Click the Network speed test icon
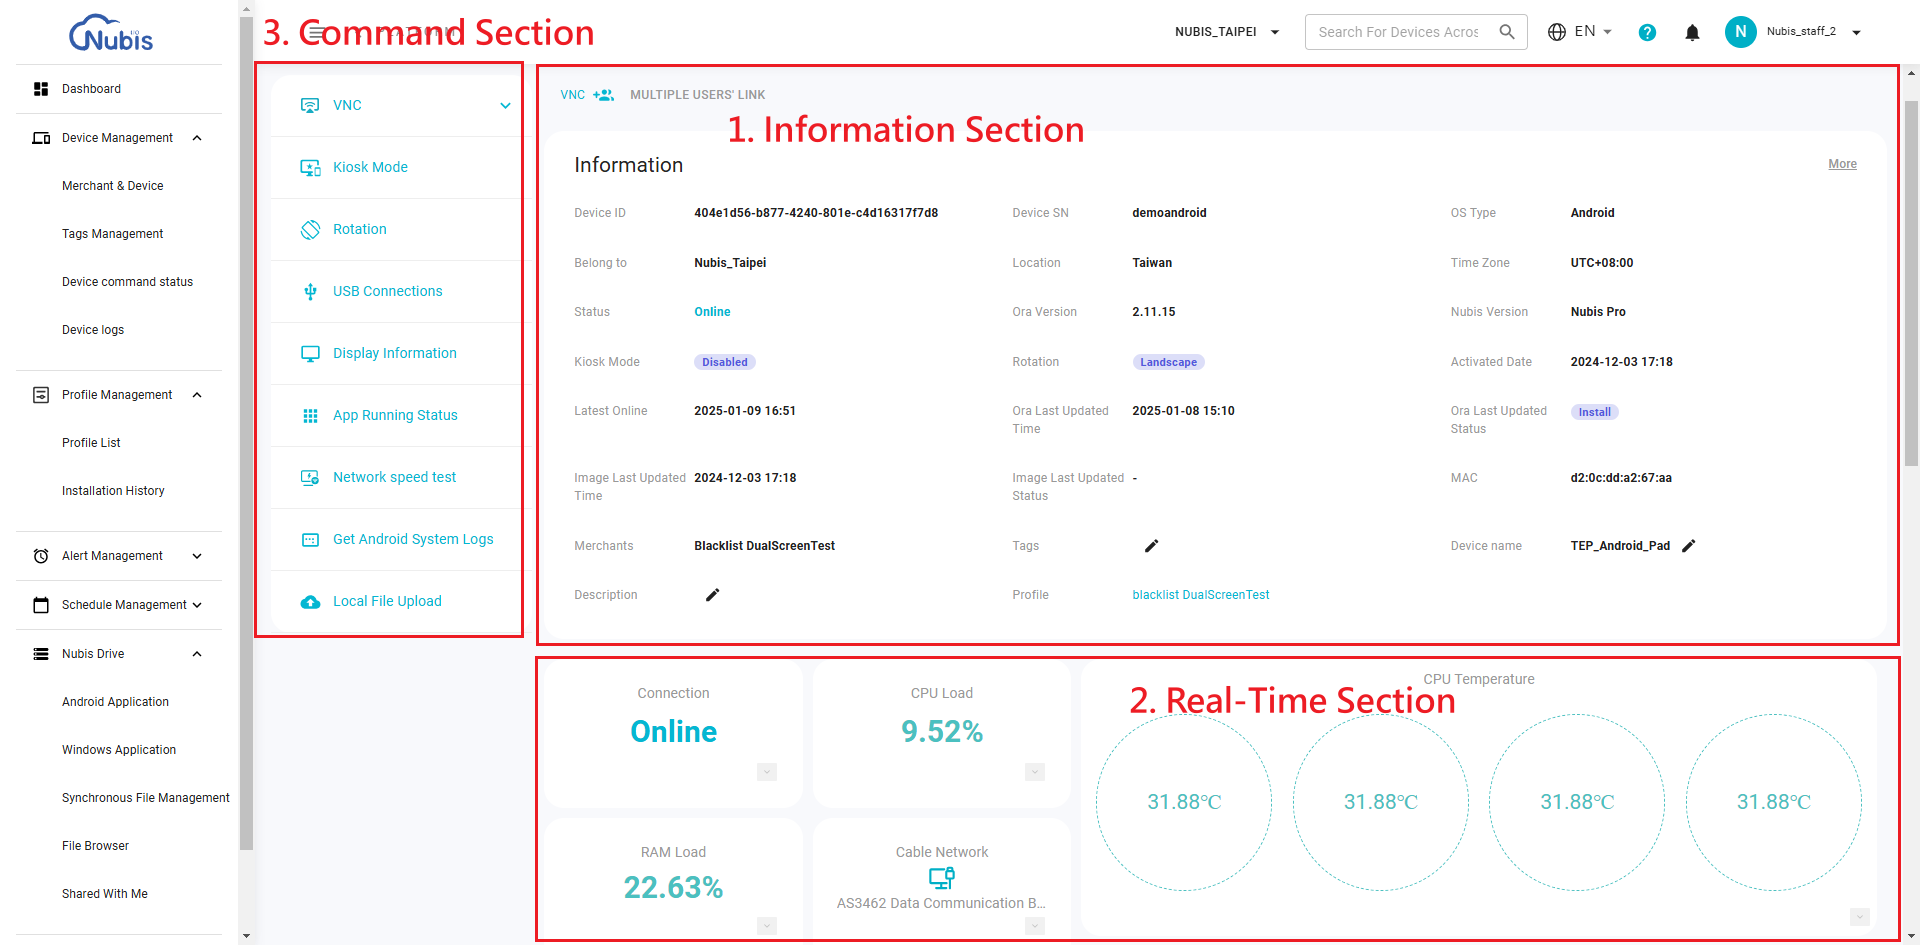 [311, 477]
